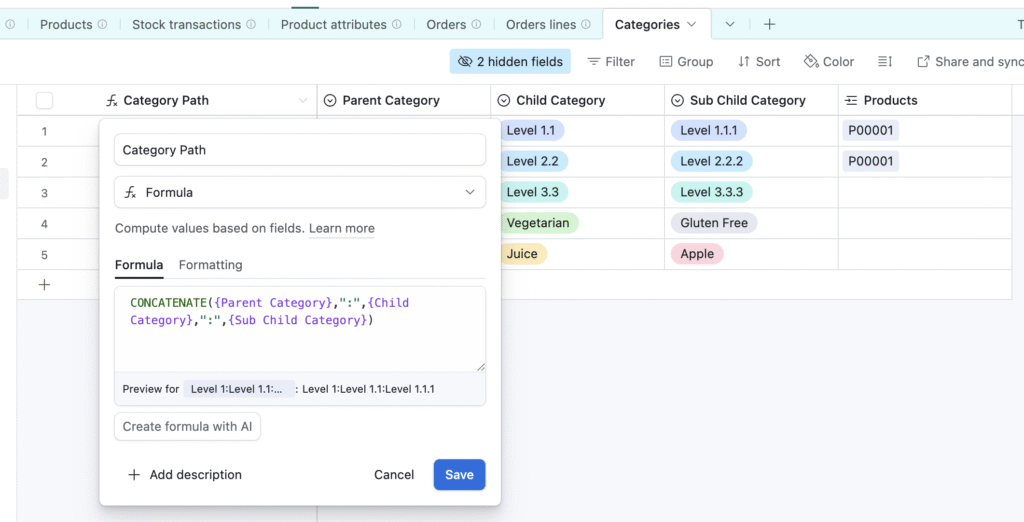Click P00001 product link in row 2

click(x=871, y=161)
